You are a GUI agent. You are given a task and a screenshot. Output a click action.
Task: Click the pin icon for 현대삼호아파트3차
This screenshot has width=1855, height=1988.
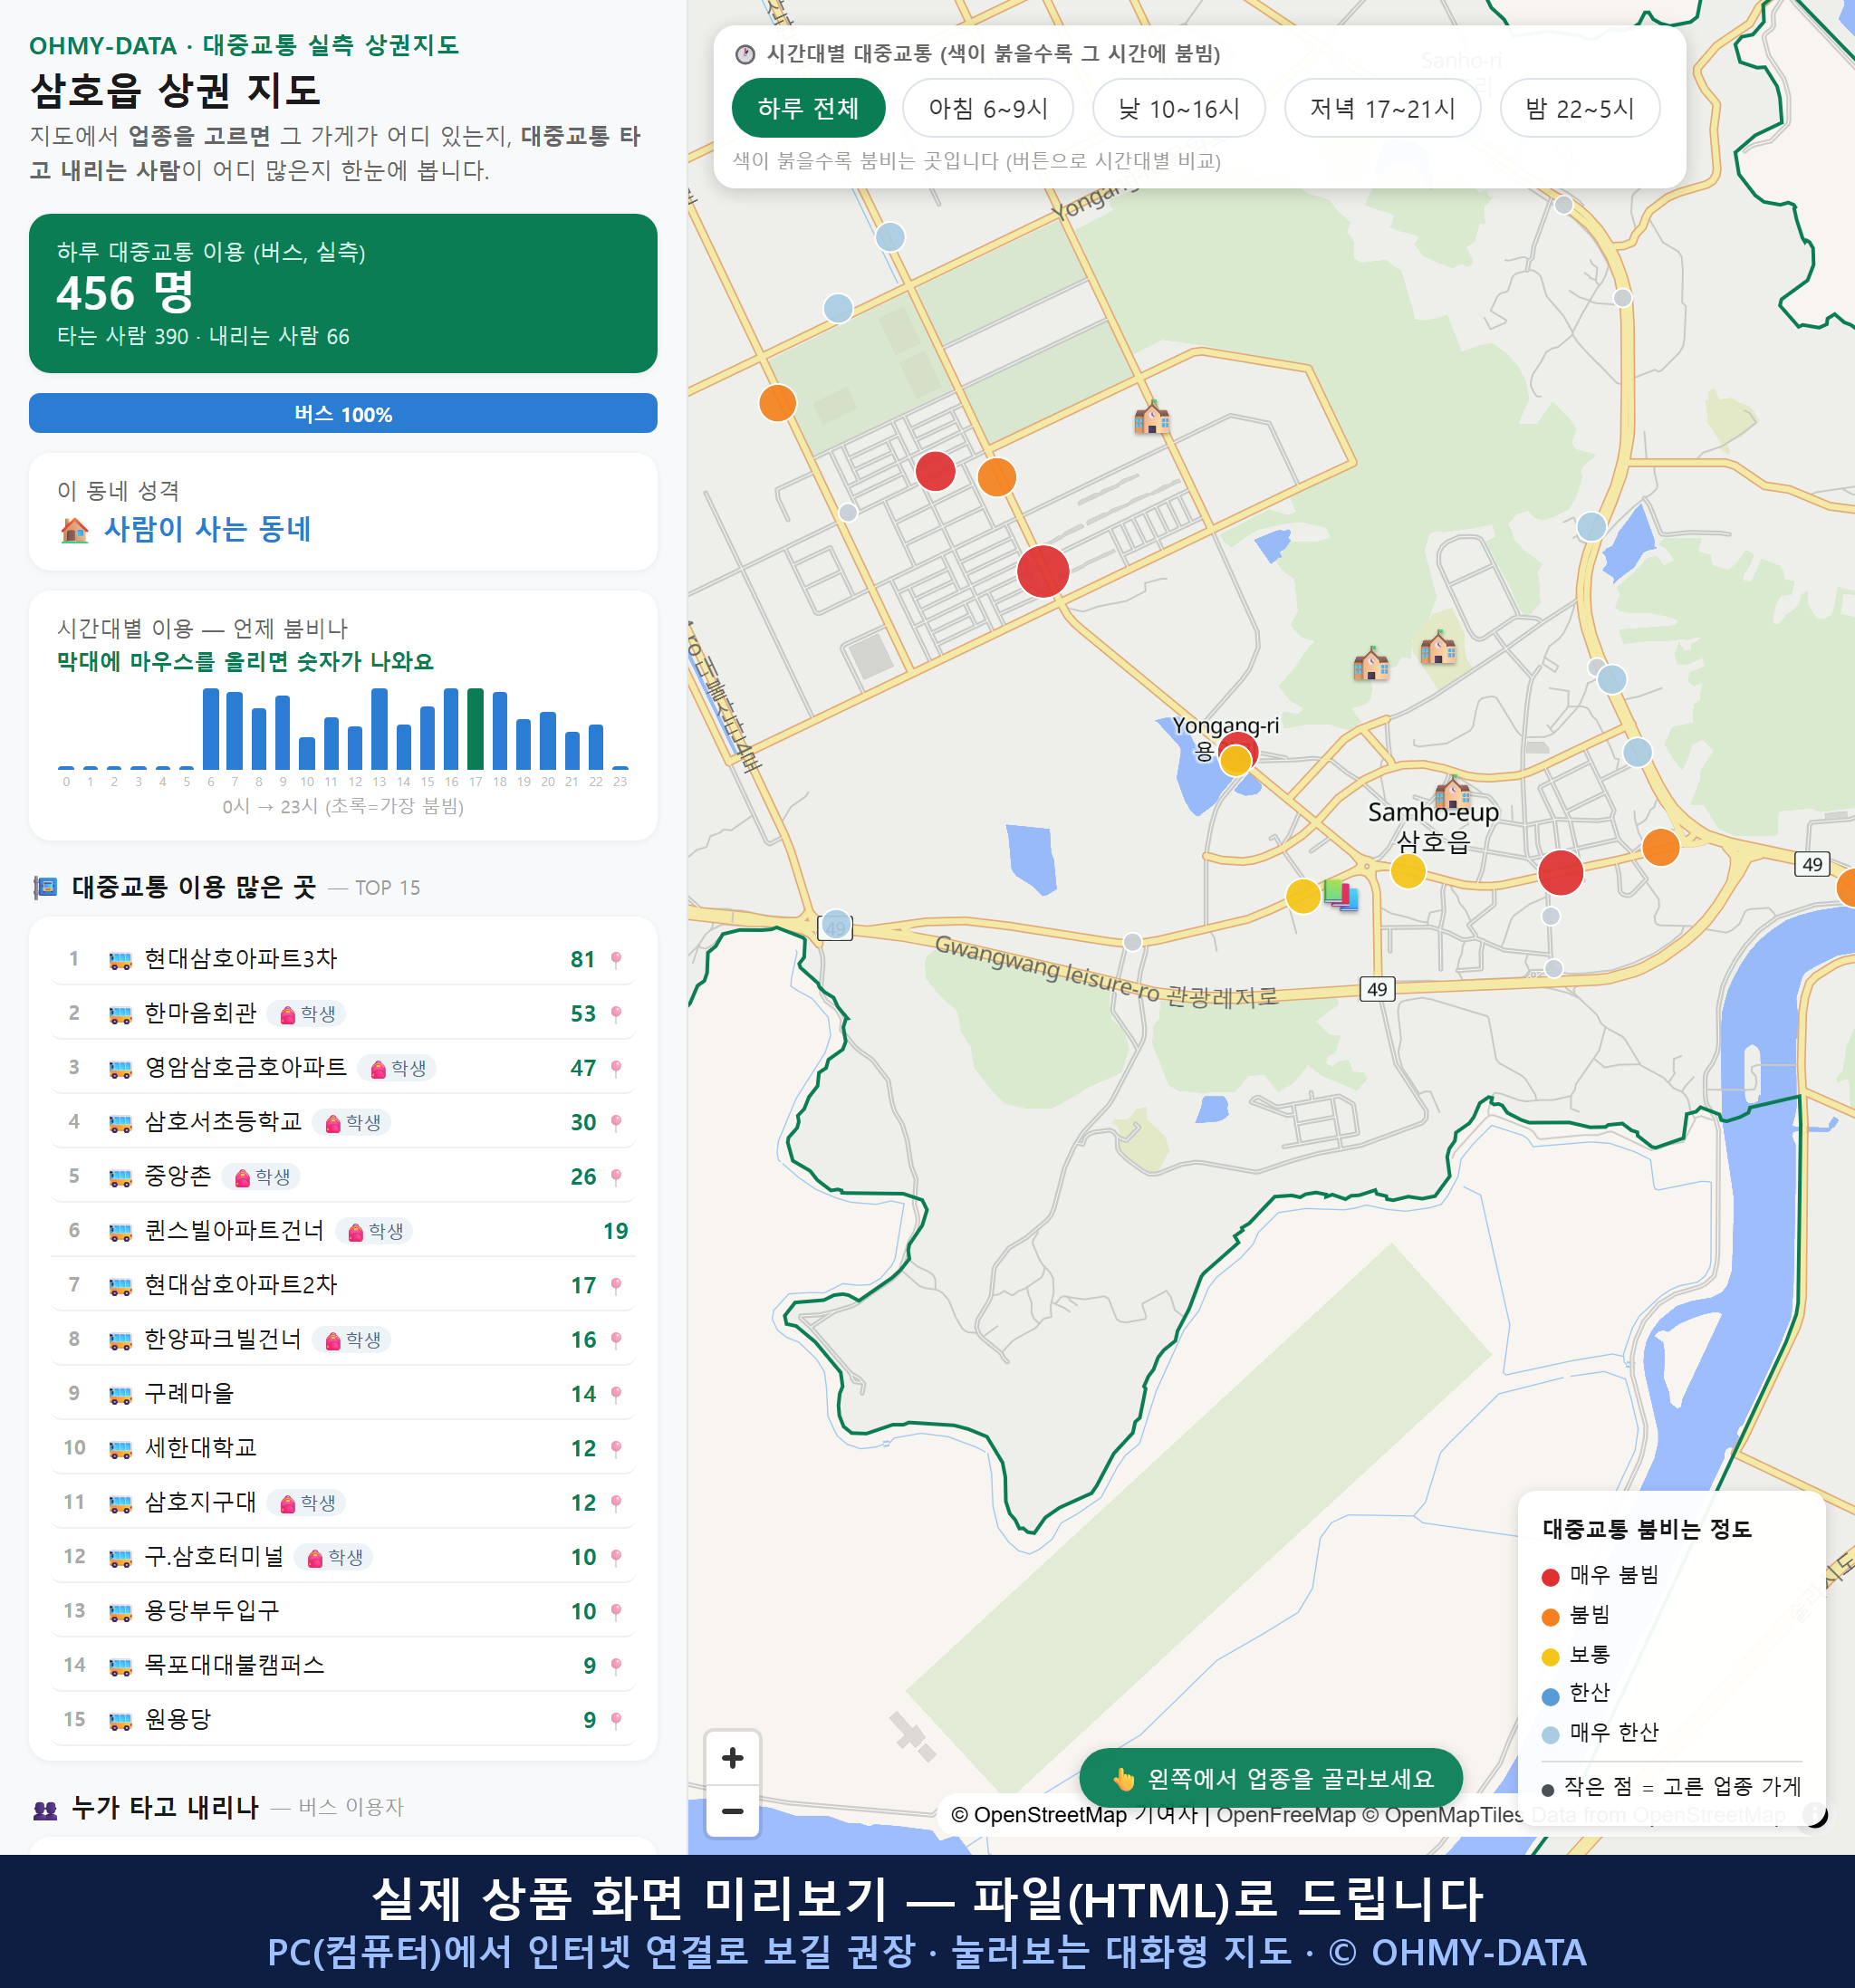click(616, 960)
